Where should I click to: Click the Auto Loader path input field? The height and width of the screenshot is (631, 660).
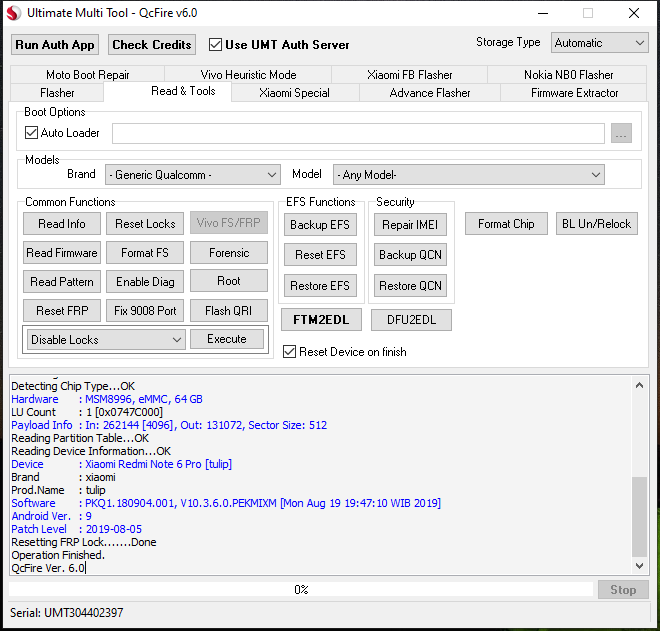358,133
